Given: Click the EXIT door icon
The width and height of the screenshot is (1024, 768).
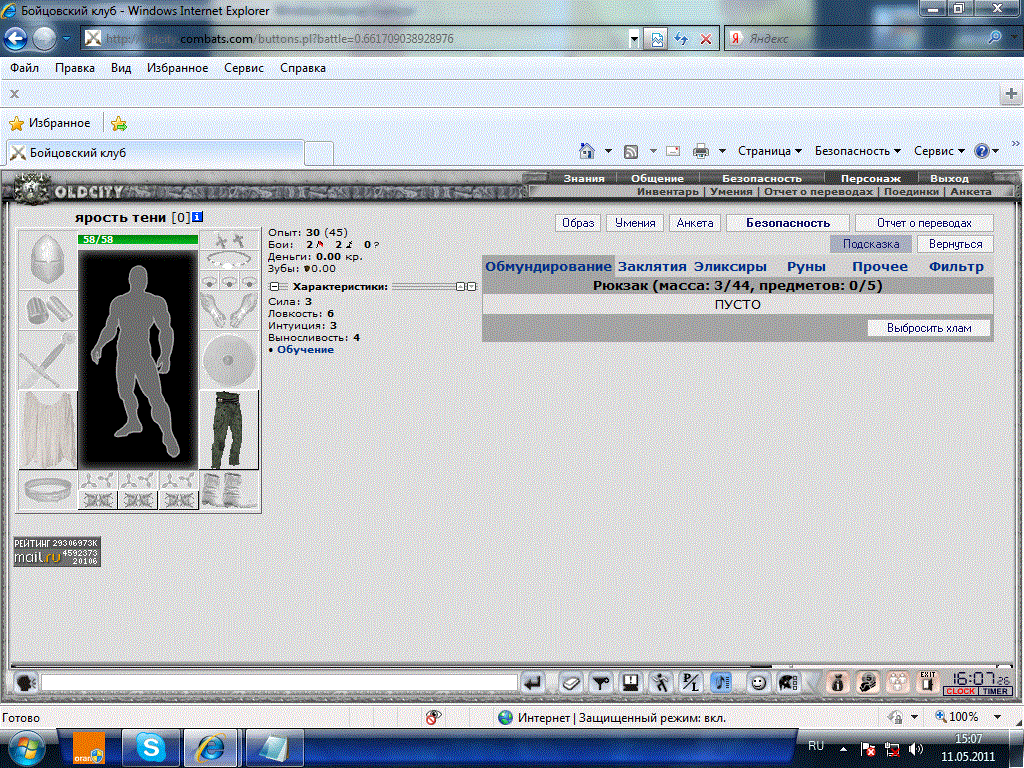Looking at the screenshot, I should coord(927,682).
